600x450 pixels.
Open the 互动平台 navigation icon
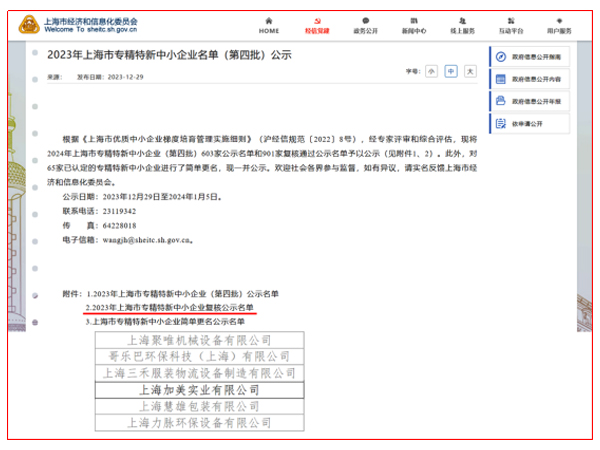(x=511, y=20)
